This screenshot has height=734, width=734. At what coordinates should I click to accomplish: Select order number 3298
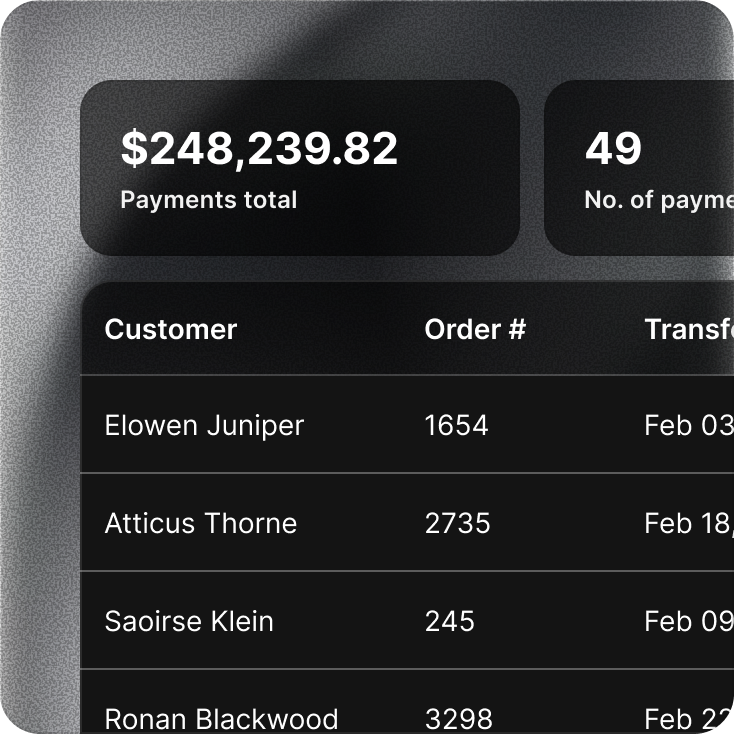click(458, 719)
